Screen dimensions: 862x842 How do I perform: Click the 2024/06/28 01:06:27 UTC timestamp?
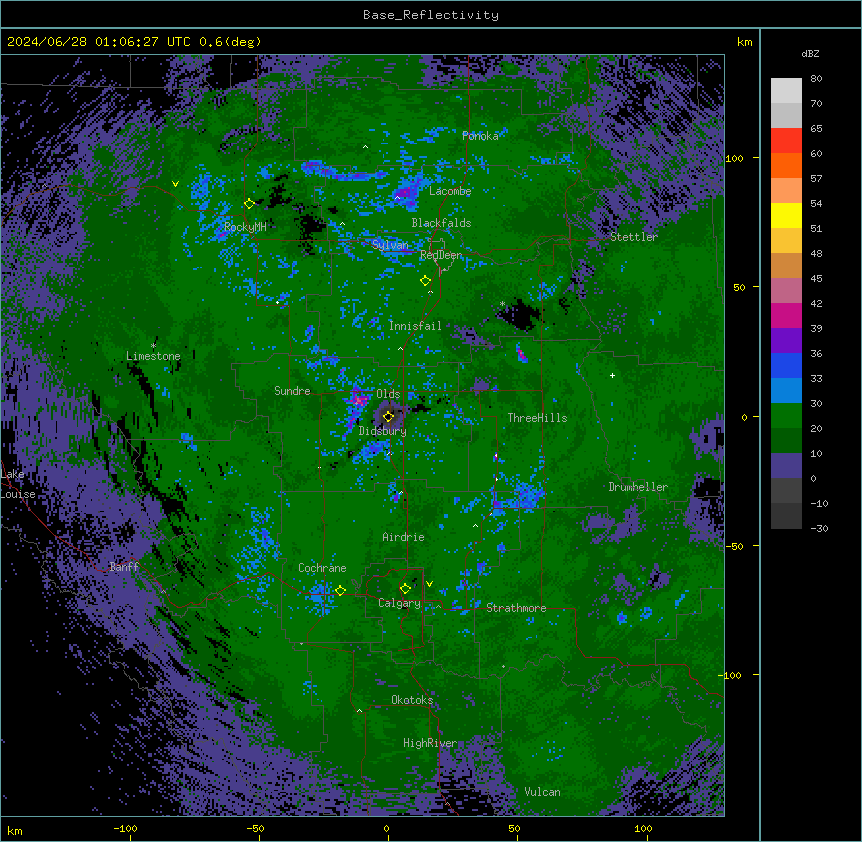(x=99, y=42)
